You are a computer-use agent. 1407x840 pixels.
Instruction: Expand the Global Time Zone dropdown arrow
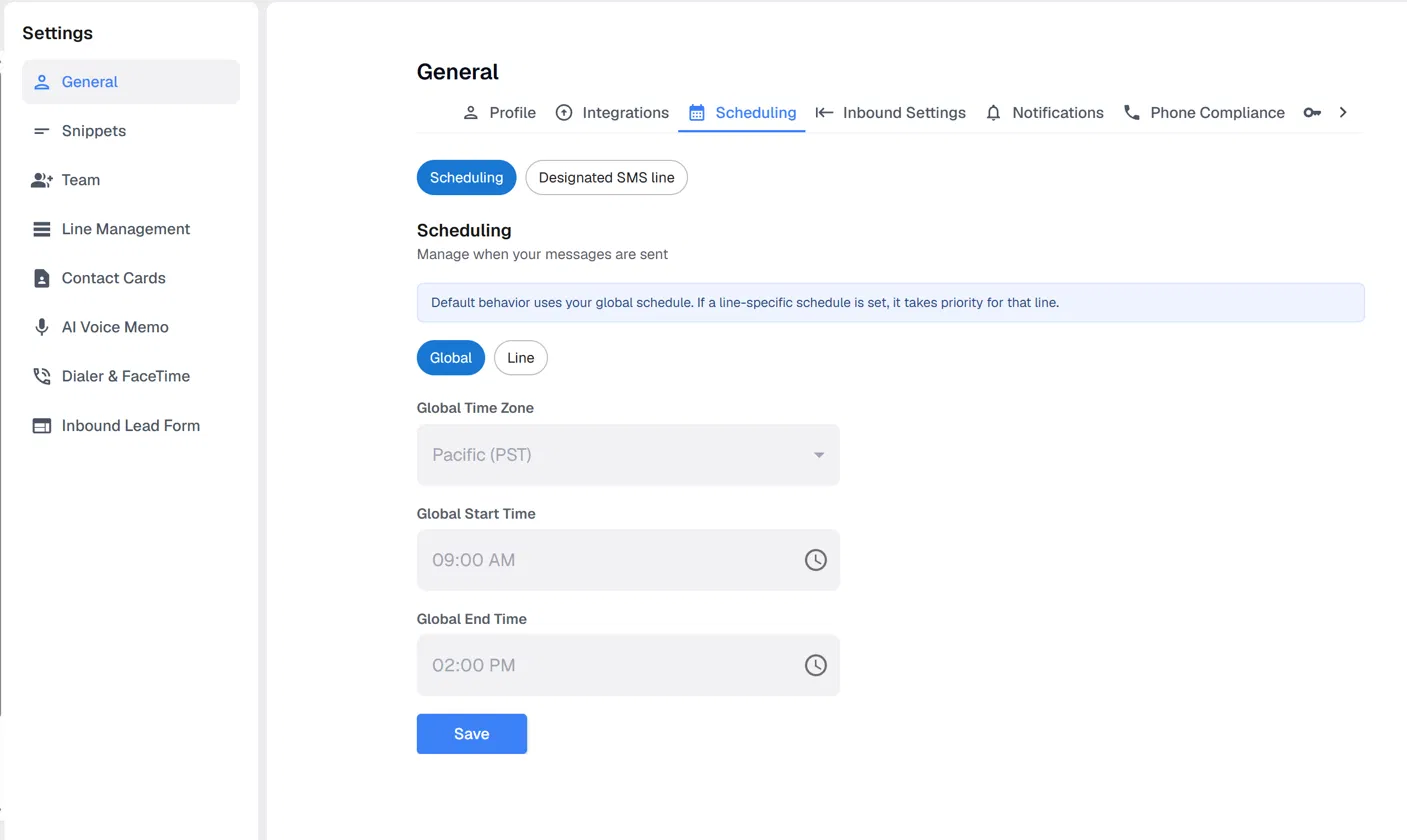(x=819, y=455)
